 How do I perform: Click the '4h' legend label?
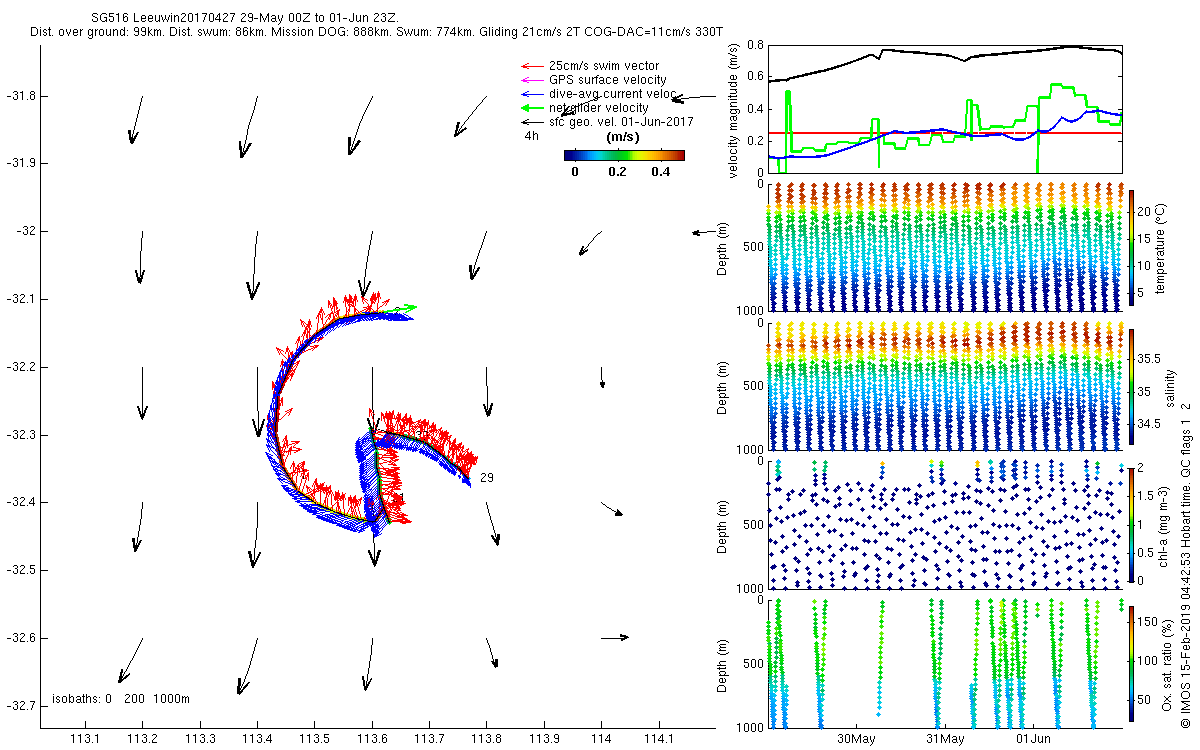(x=531, y=136)
